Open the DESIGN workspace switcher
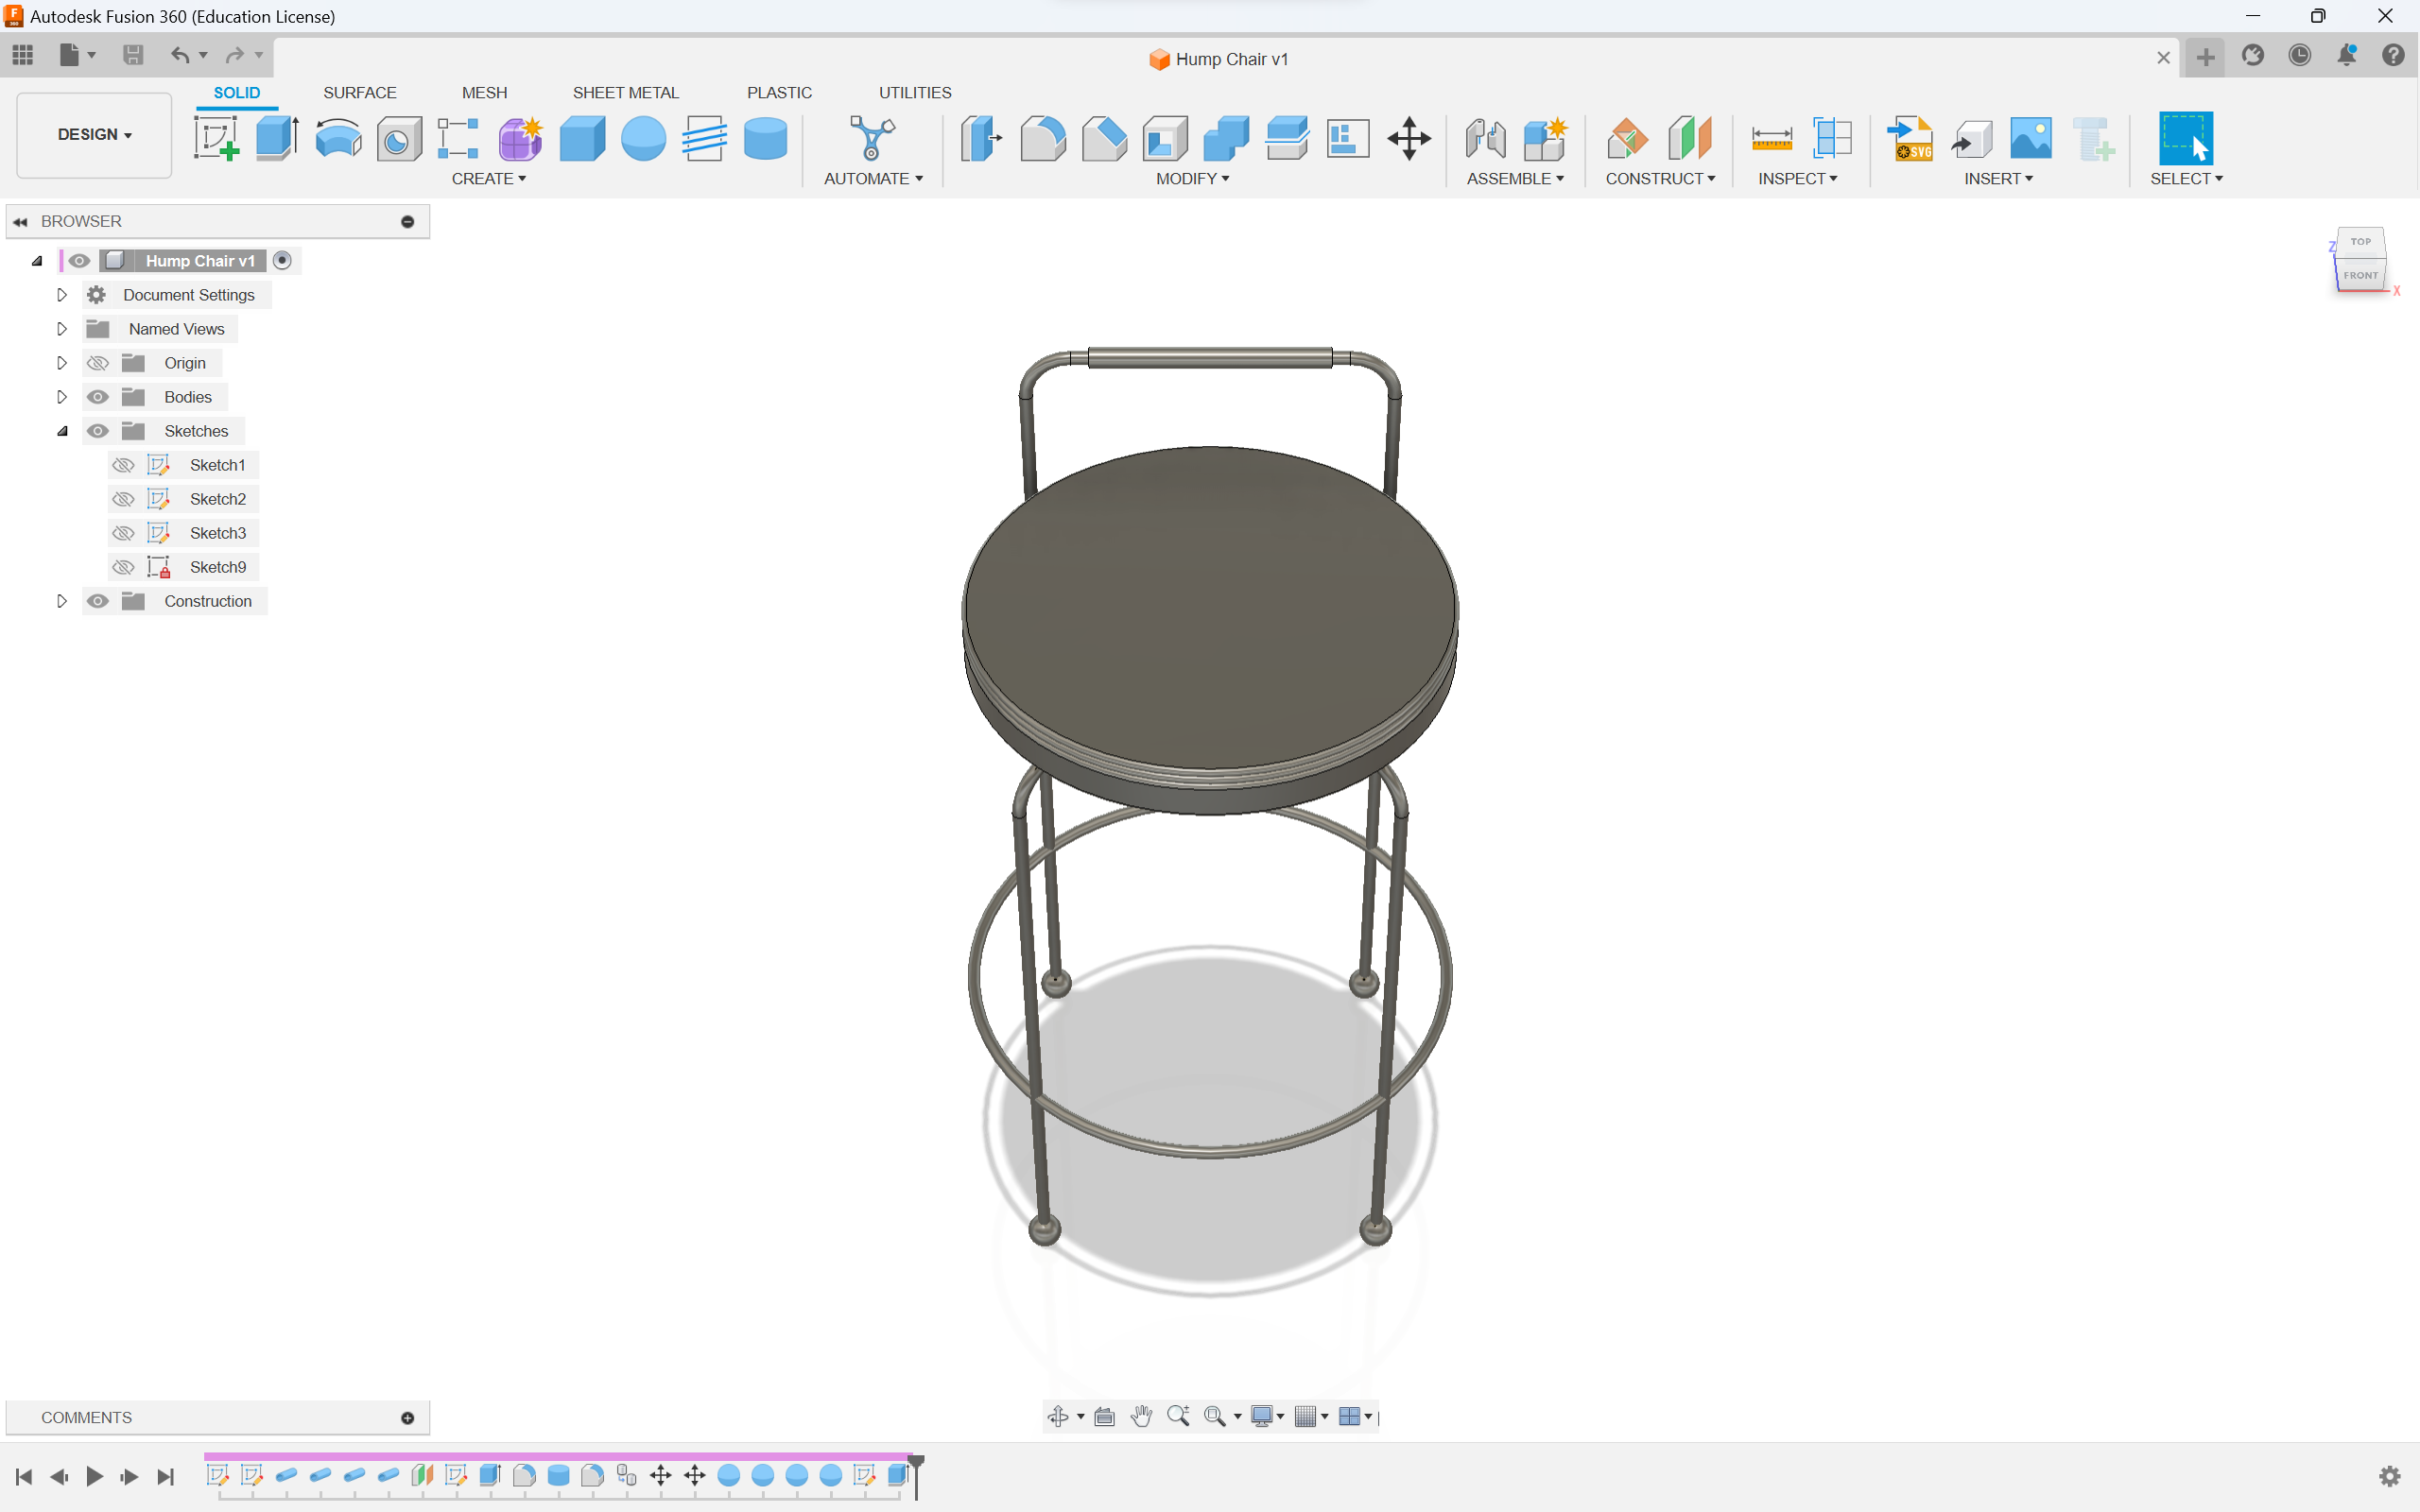2420x1512 pixels. pos(93,134)
